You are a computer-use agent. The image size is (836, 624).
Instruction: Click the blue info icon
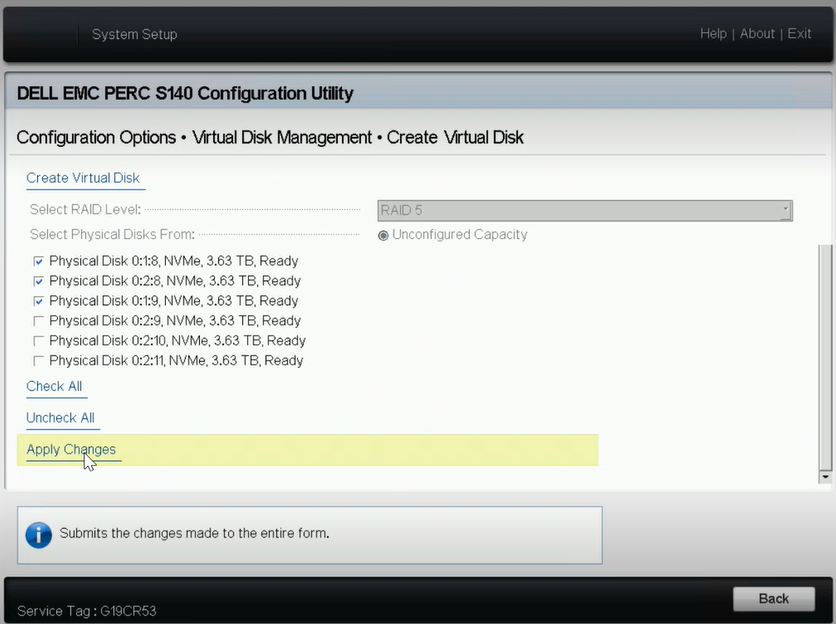(x=39, y=535)
